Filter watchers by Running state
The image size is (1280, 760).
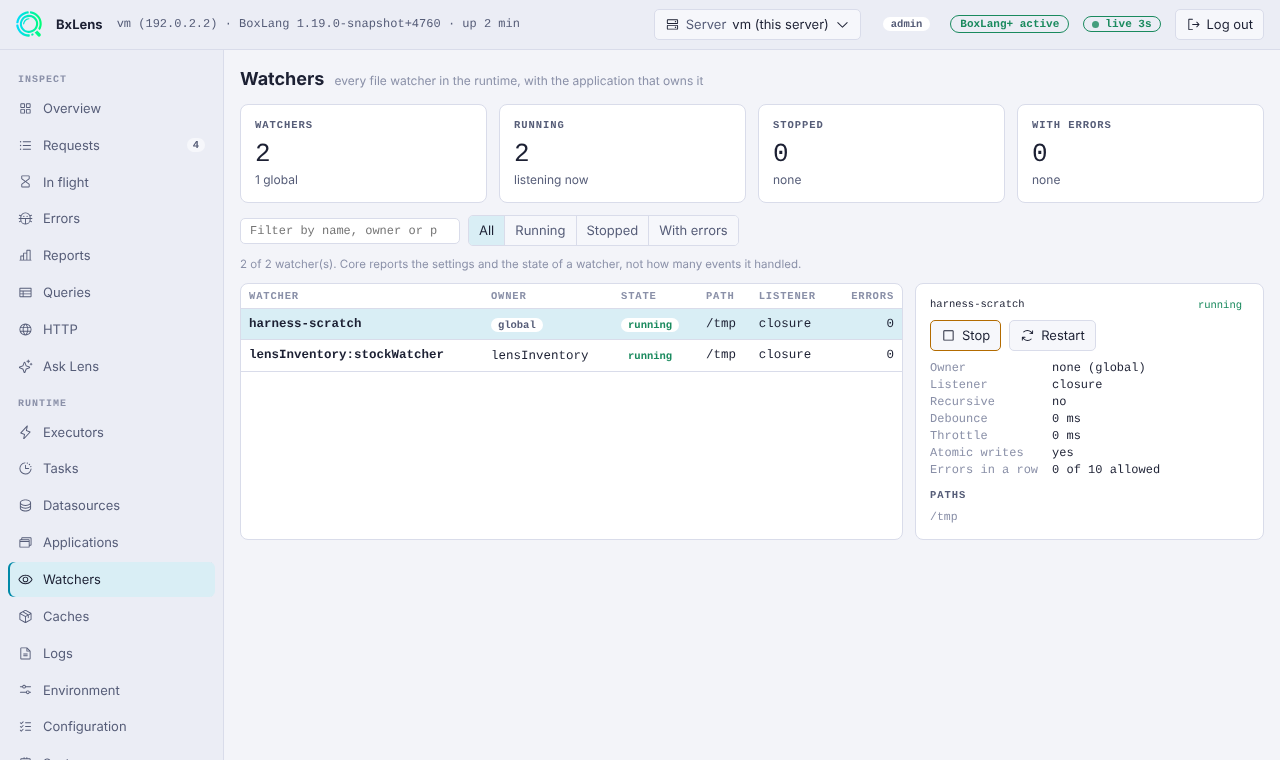tap(540, 230)
